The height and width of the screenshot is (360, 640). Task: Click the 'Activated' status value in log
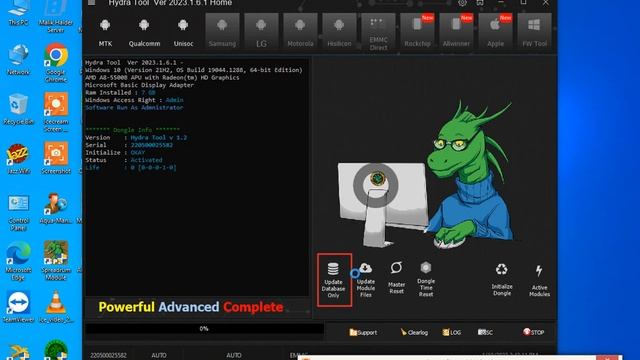point(146,160)
